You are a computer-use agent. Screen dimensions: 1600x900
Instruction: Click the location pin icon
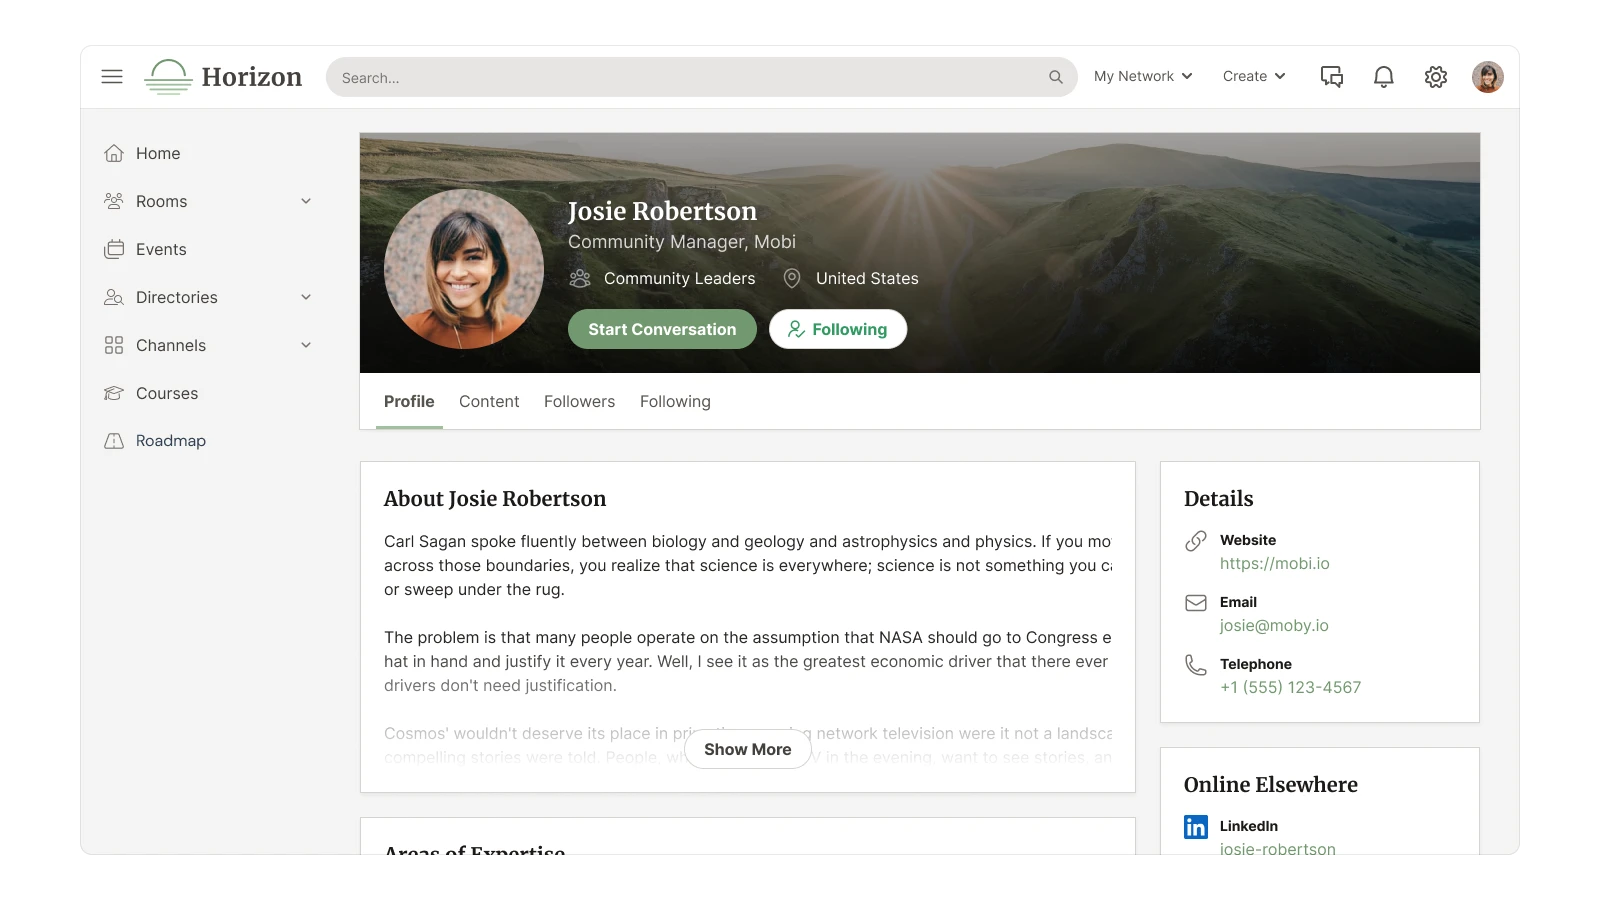[792, 278]
